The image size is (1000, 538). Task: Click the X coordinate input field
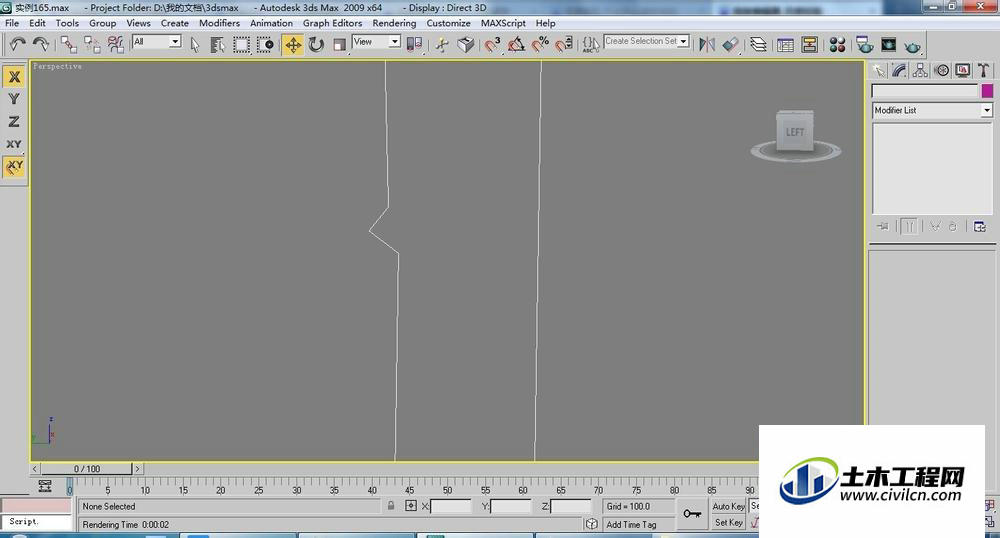450,506
